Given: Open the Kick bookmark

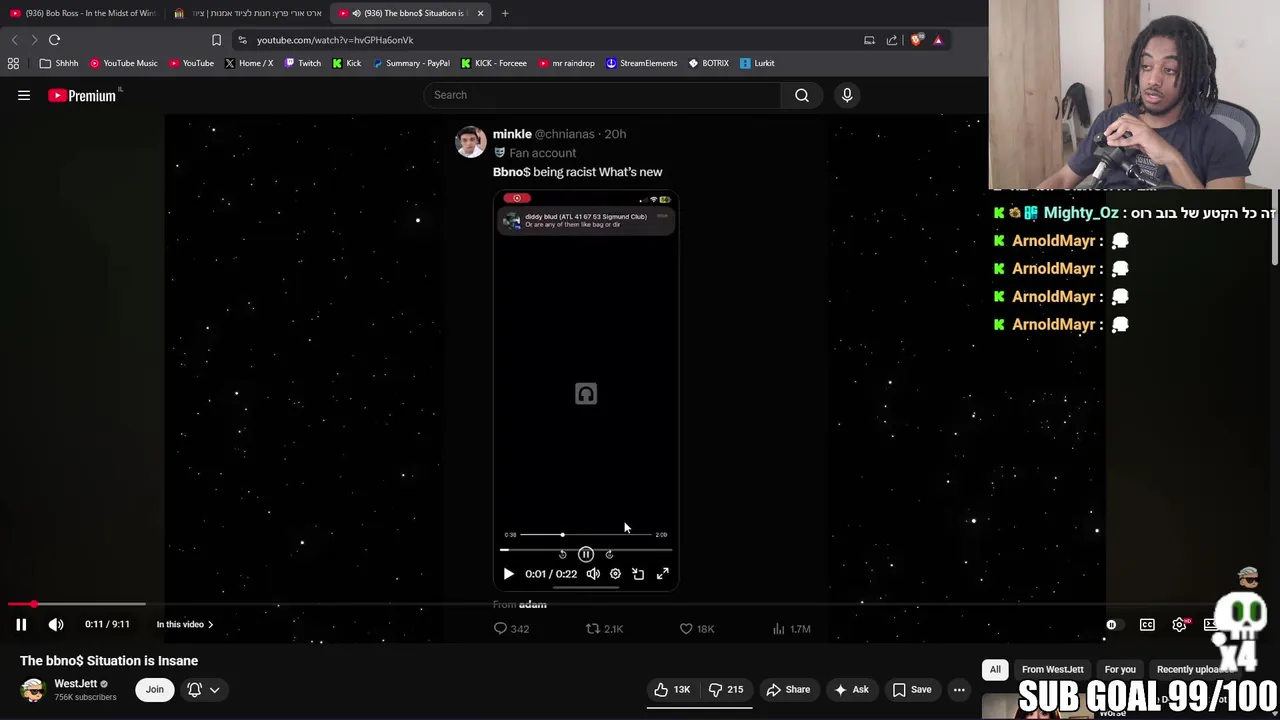Looking at the screenshot, I should (x=346, y=63).
